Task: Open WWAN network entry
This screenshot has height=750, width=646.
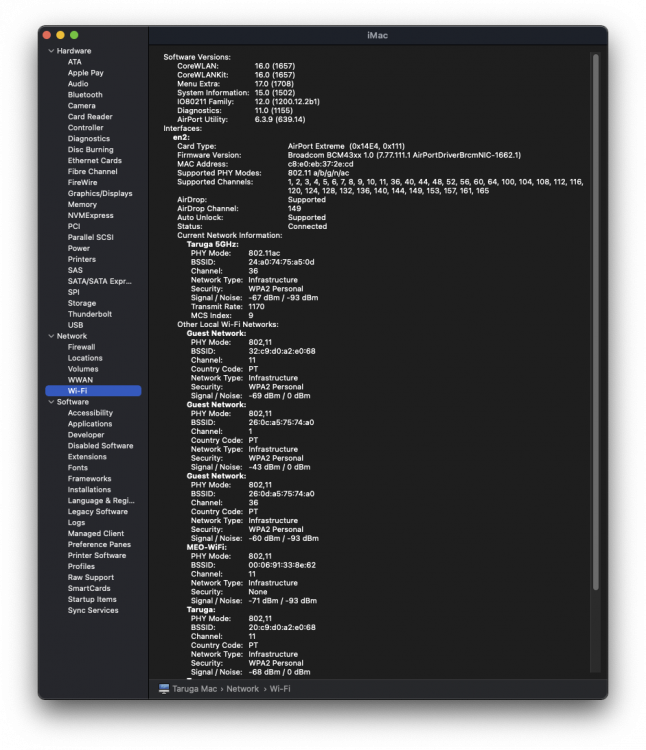Action: (x=80, y=380)
